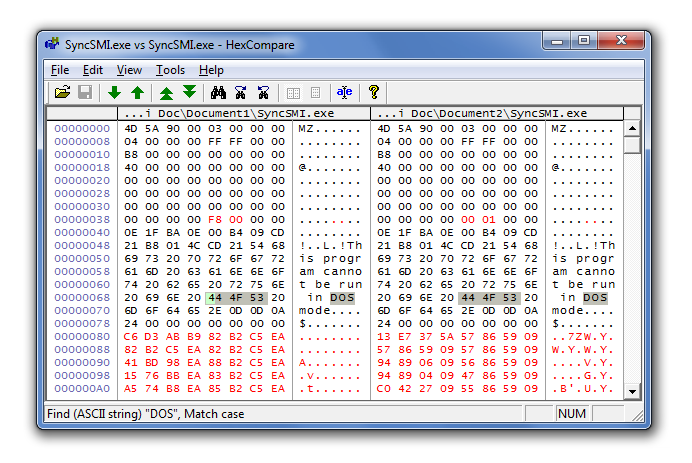Viewport: 692px width, 463px height.
Task: Open the Help menu
Action: click(x=211, y=70)
